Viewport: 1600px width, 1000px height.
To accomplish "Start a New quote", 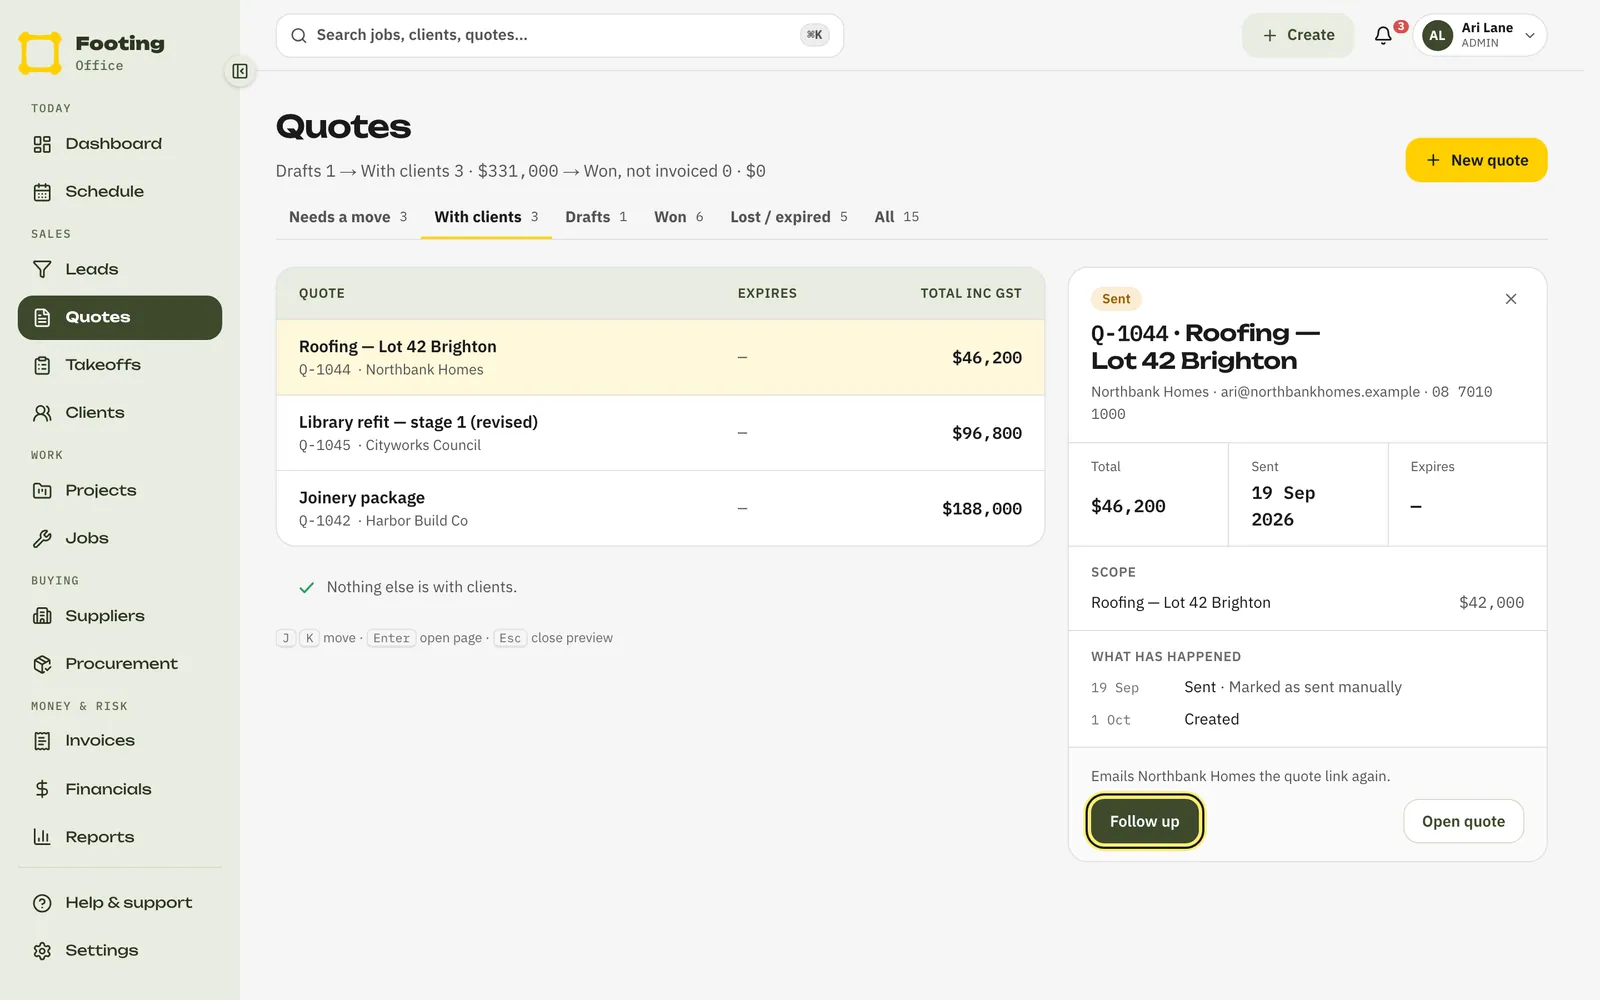I will tap(1476, 160).
